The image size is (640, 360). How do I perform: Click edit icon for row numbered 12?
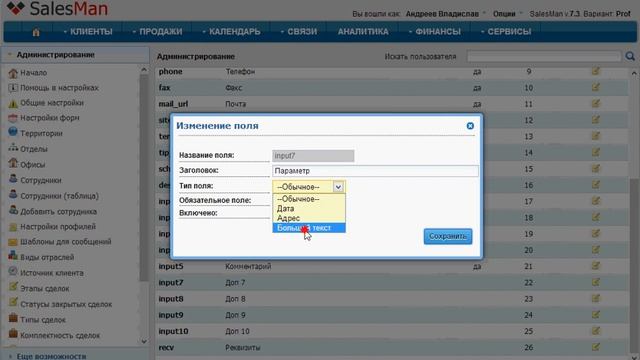pos(596,120)
